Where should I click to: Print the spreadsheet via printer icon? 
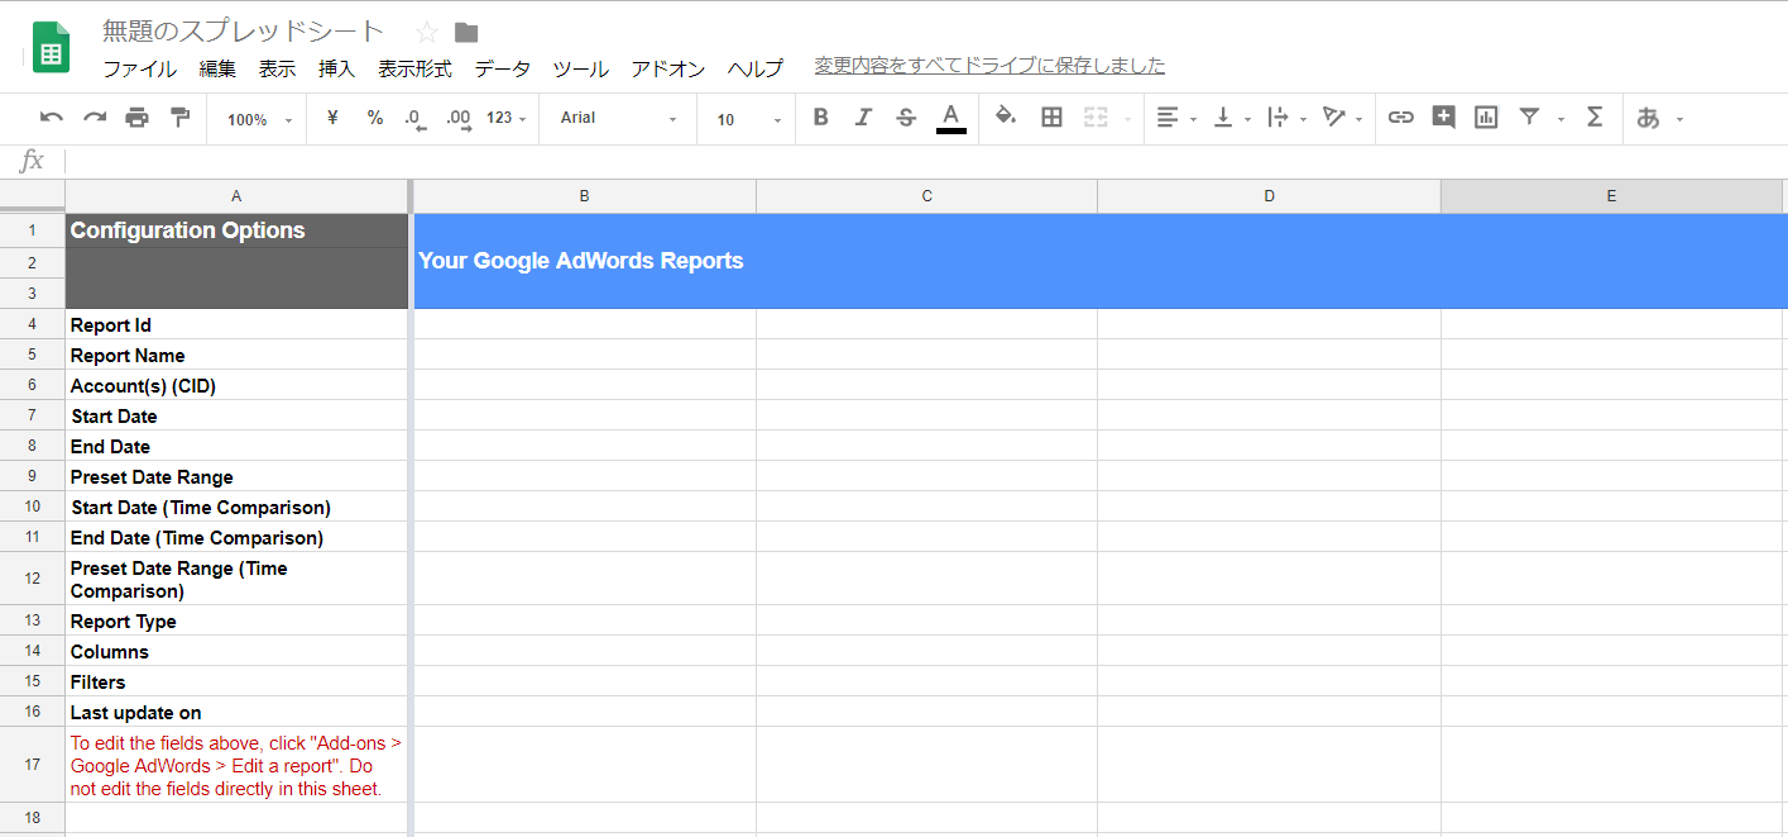coord(137,118)
